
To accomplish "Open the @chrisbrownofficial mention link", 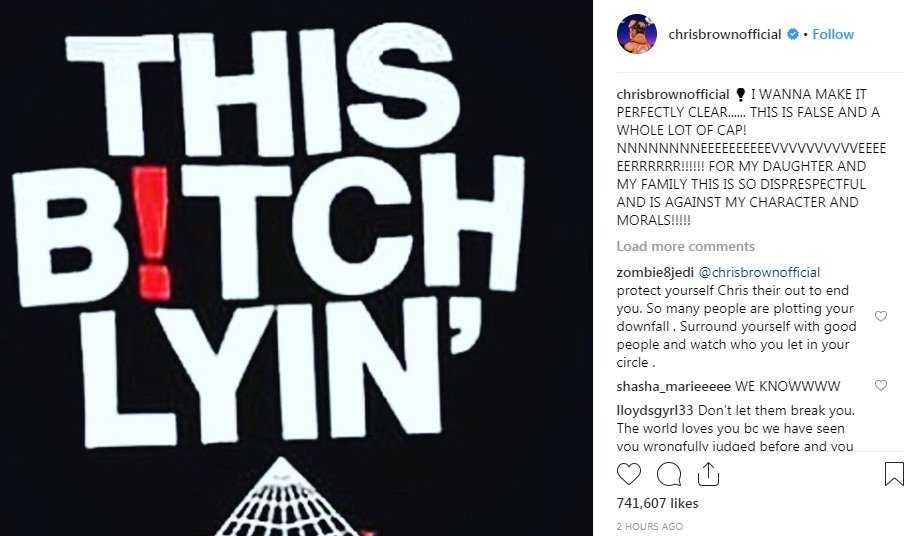I will tap(759, 272).
